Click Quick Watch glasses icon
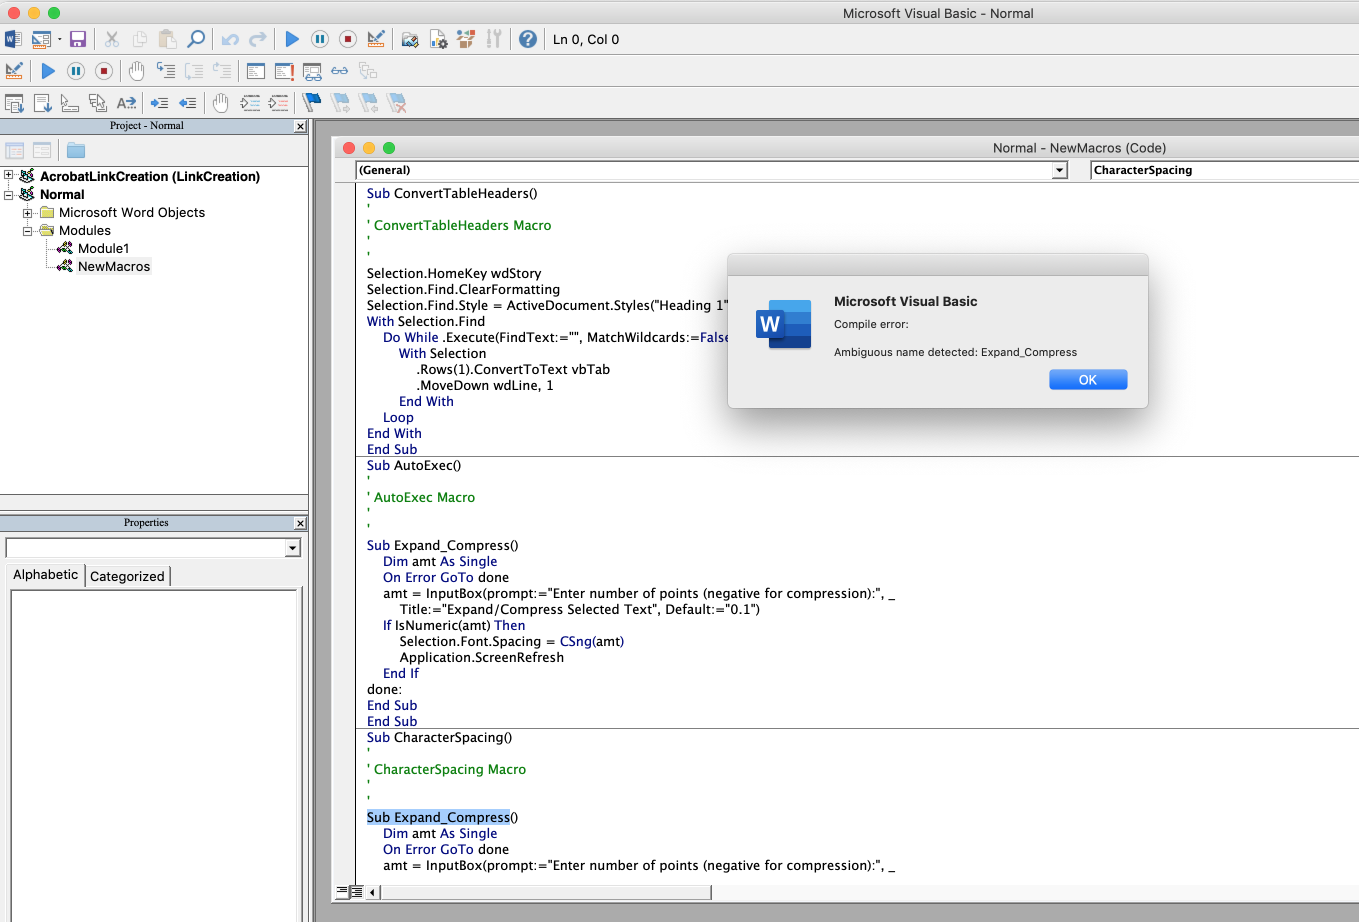This screenshot has width=1359, height=922. point(340,71)
